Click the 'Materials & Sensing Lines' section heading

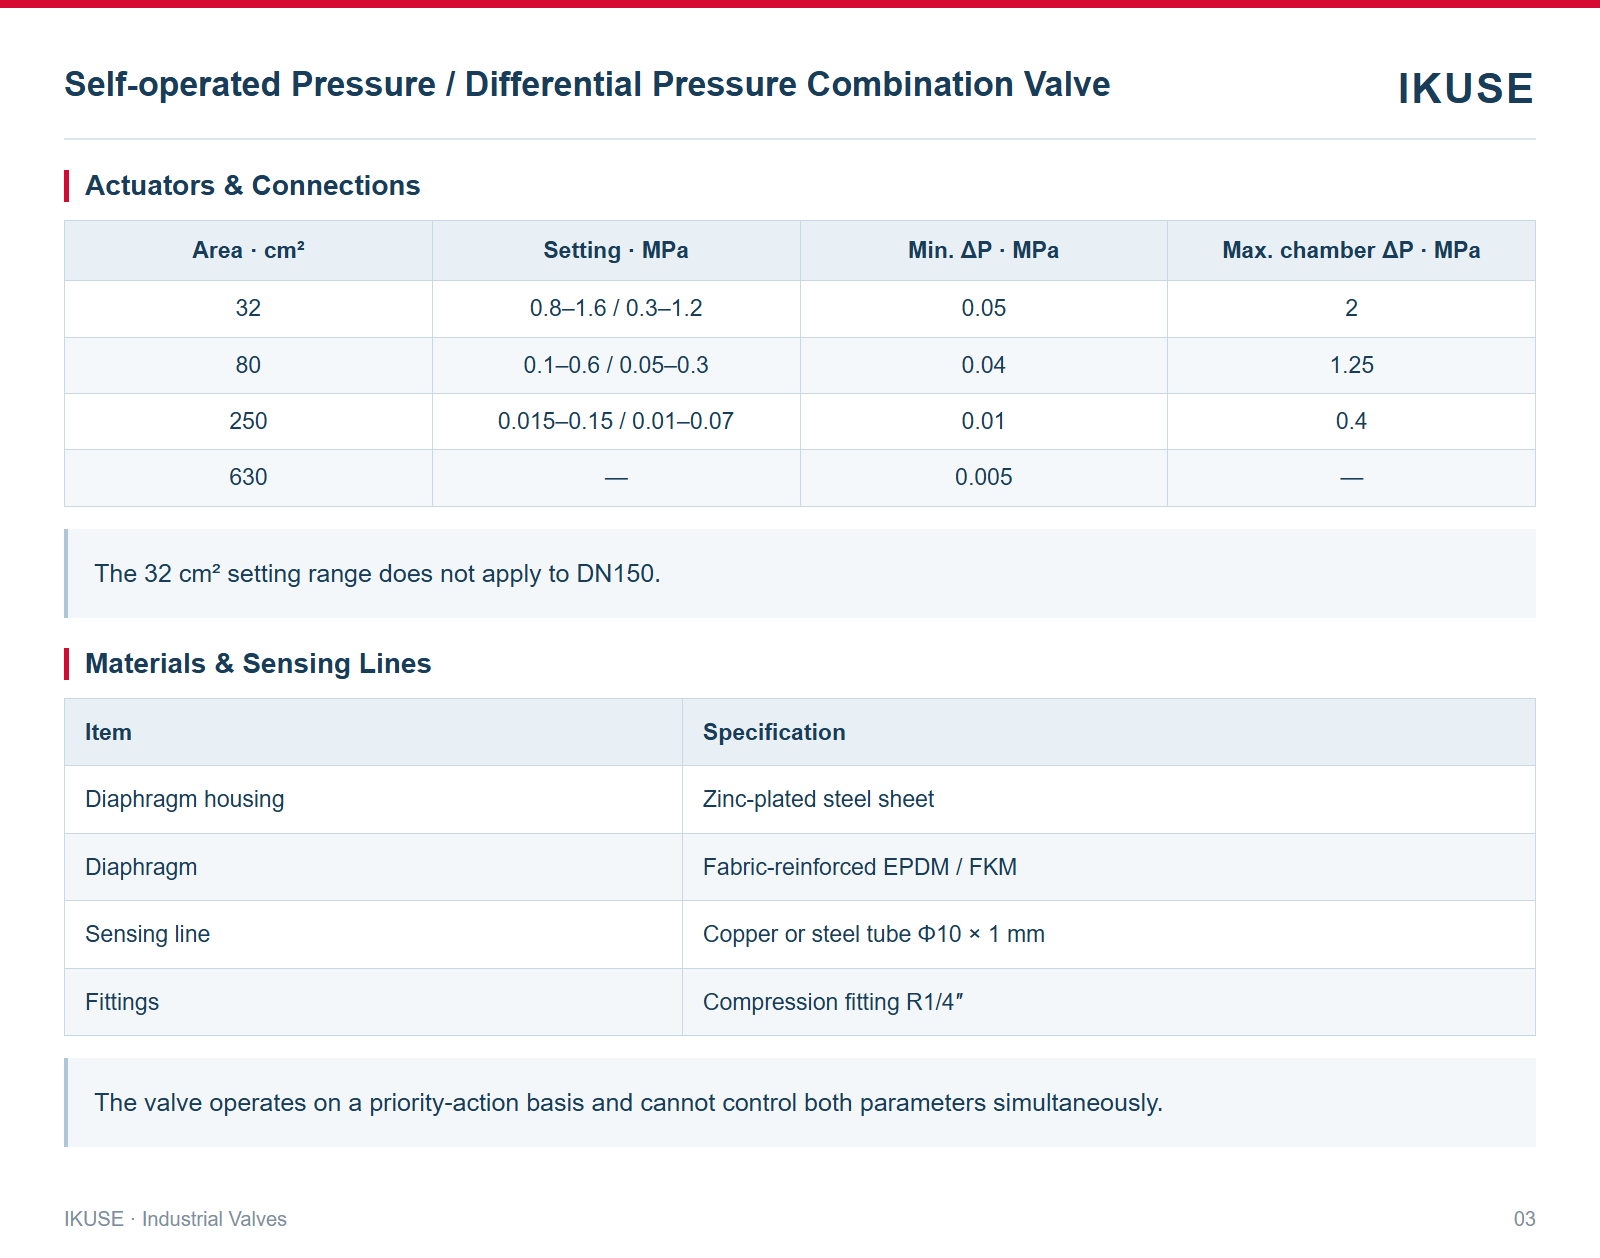point(258,663)
